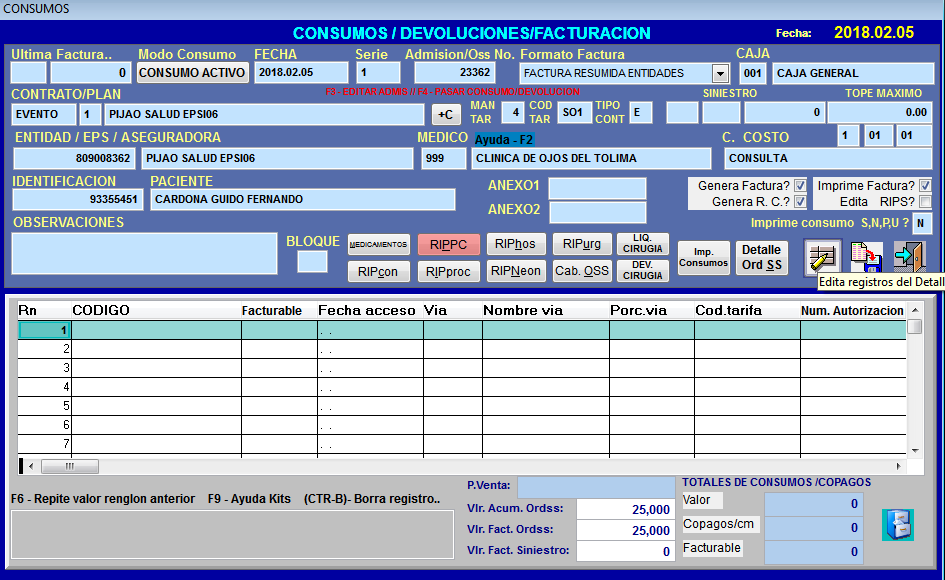Click the MEDICAMENTOS button
This screenshot has height=580, width=945.
coord(378,244)
